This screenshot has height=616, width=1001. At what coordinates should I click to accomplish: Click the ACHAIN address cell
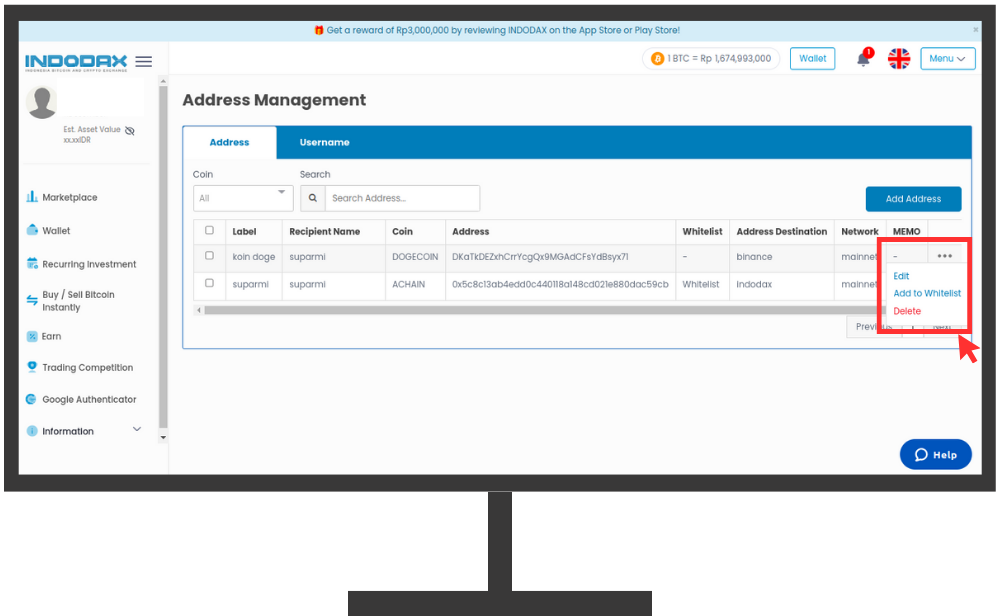[560, 284]
